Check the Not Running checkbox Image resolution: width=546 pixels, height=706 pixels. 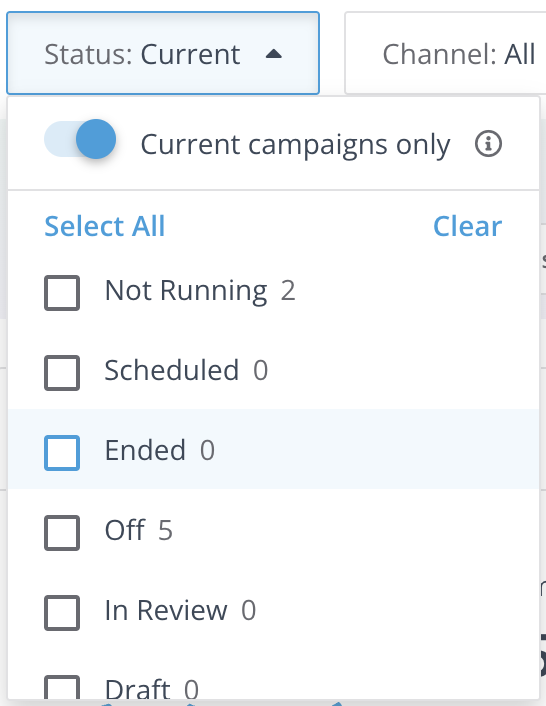(x=62, y=293)
